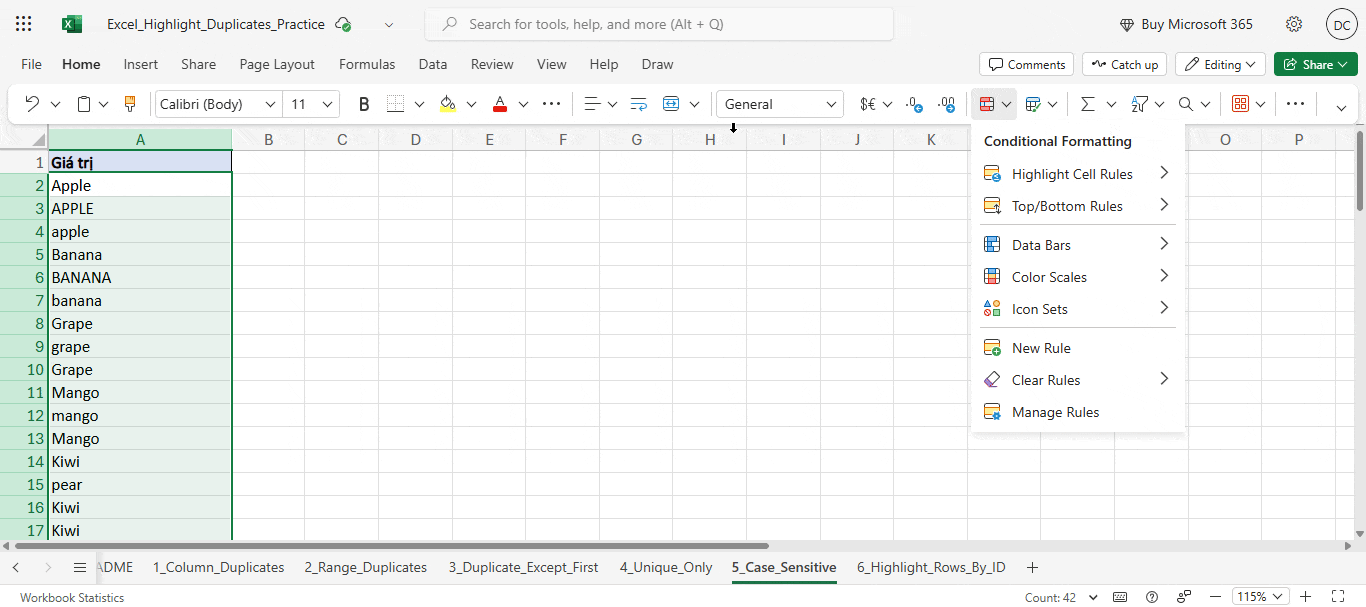
Task: Click the search for tools box
Action: point(659,24)
